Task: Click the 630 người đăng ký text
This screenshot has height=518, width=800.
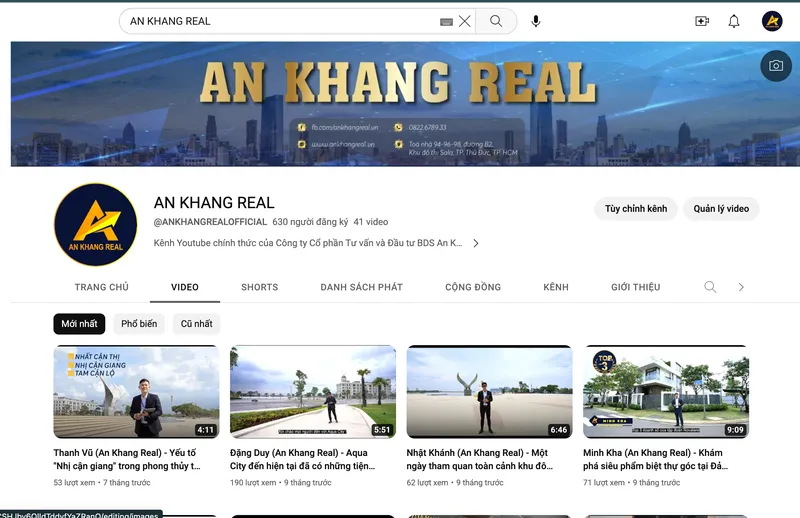Action: [310, 222]
